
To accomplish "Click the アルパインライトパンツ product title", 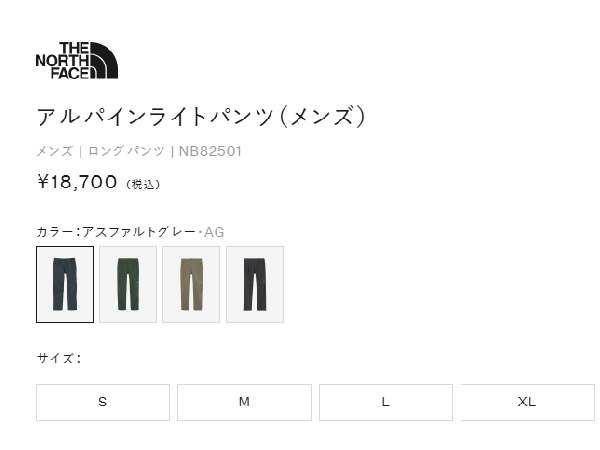I will tap(156, 117).
